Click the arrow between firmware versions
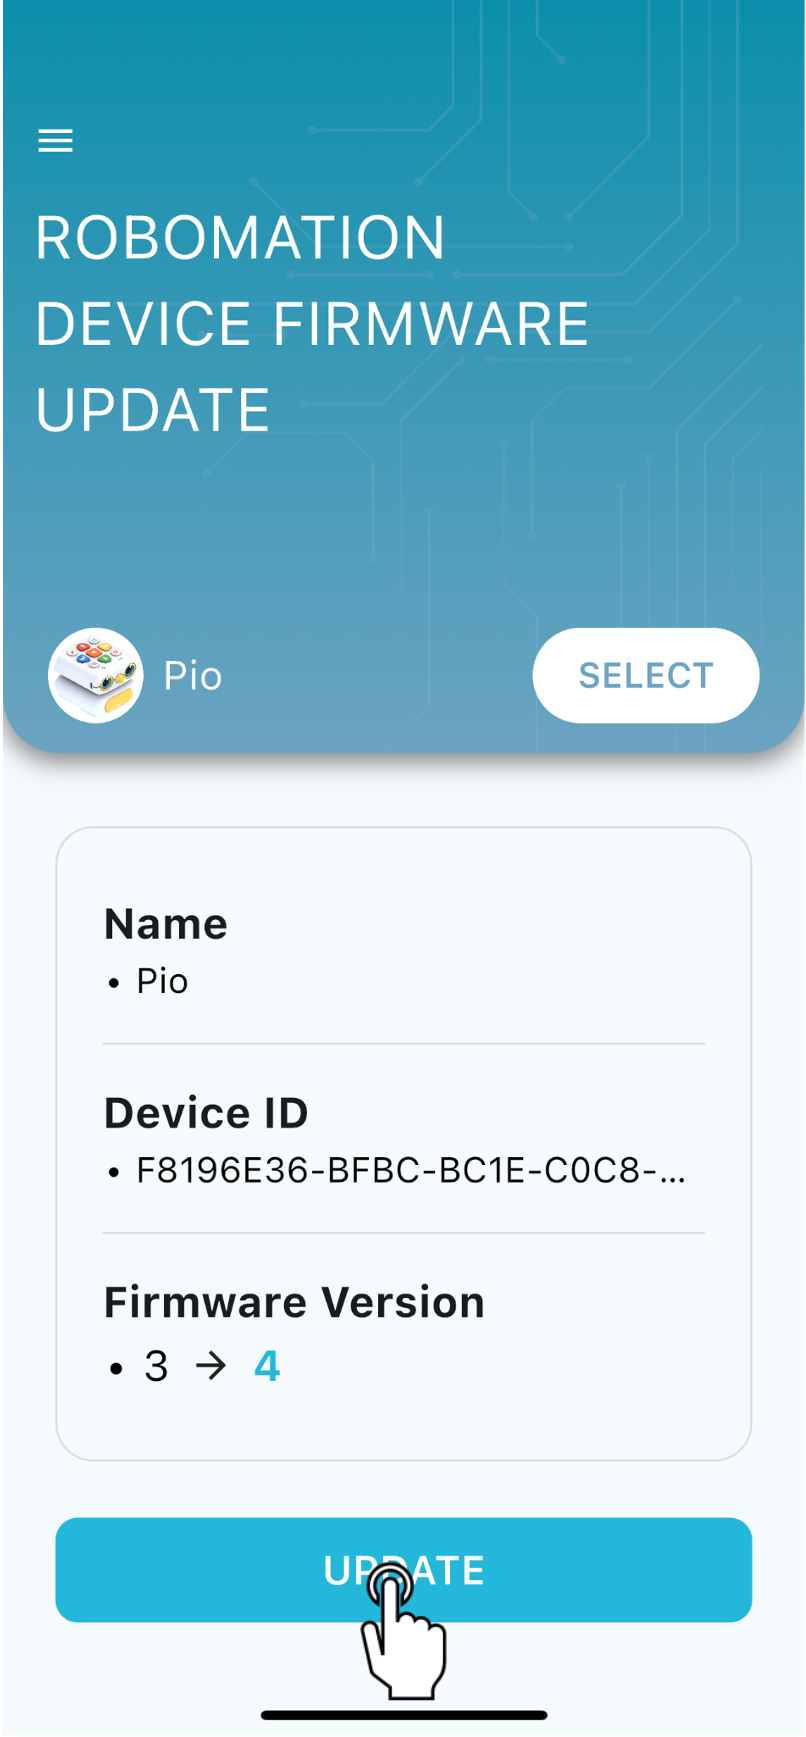The width and height of the screenshot is (806, 1737). point(211,1366)
